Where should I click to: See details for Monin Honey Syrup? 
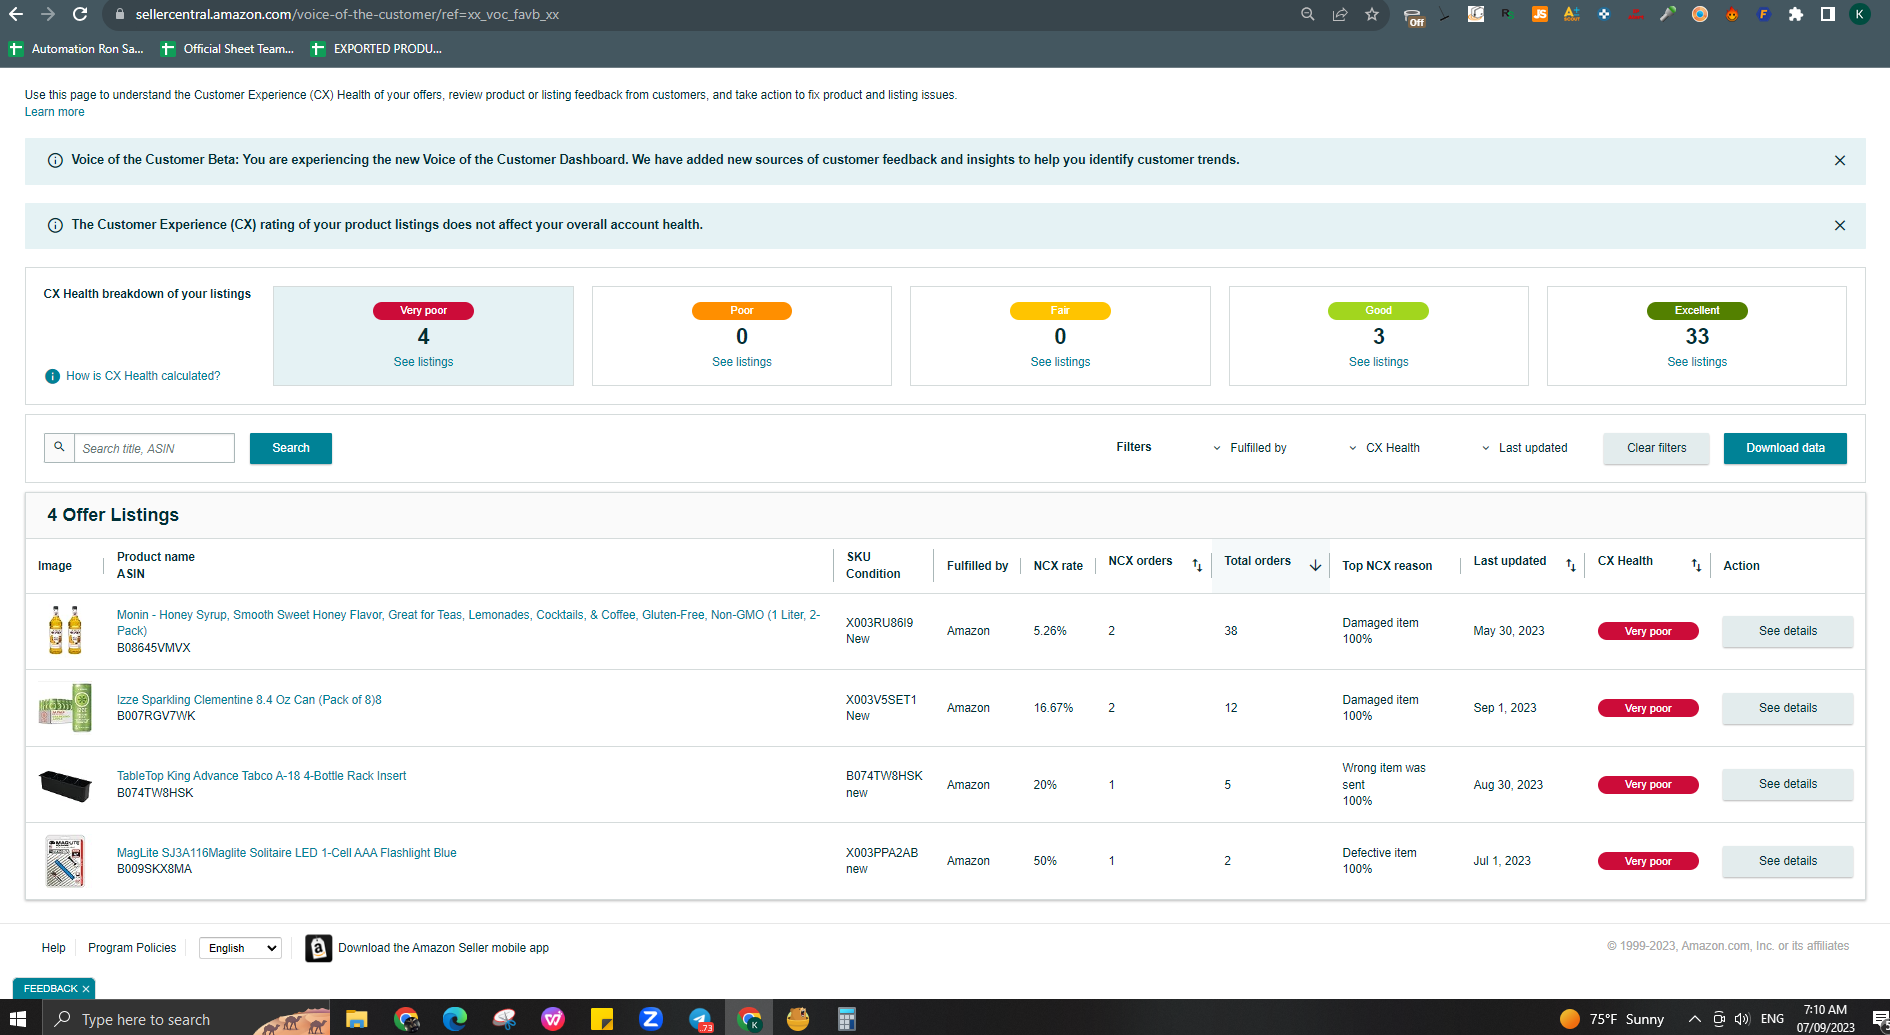(x=1788, y=631)
